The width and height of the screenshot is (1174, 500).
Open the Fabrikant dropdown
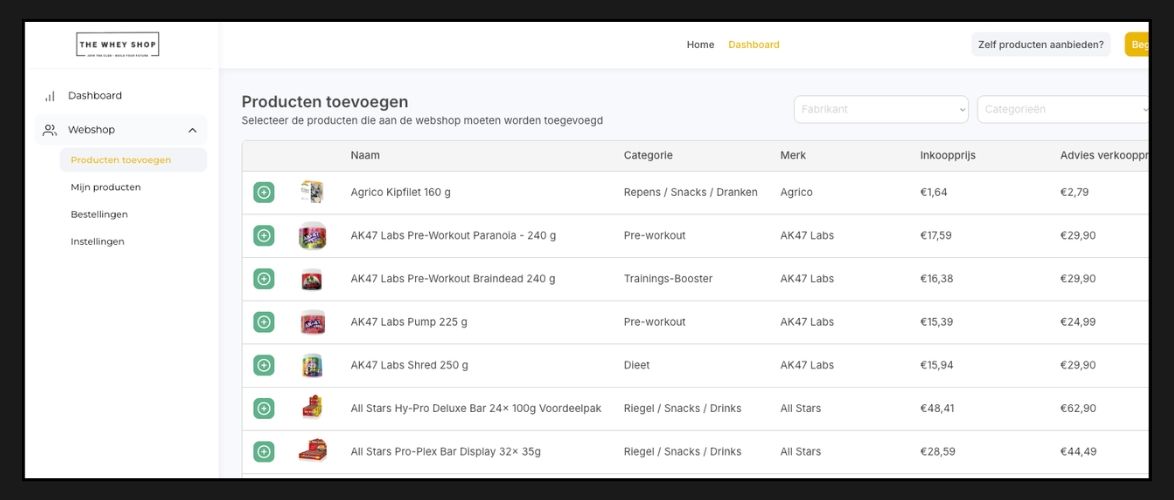click(x=881, y=109)
